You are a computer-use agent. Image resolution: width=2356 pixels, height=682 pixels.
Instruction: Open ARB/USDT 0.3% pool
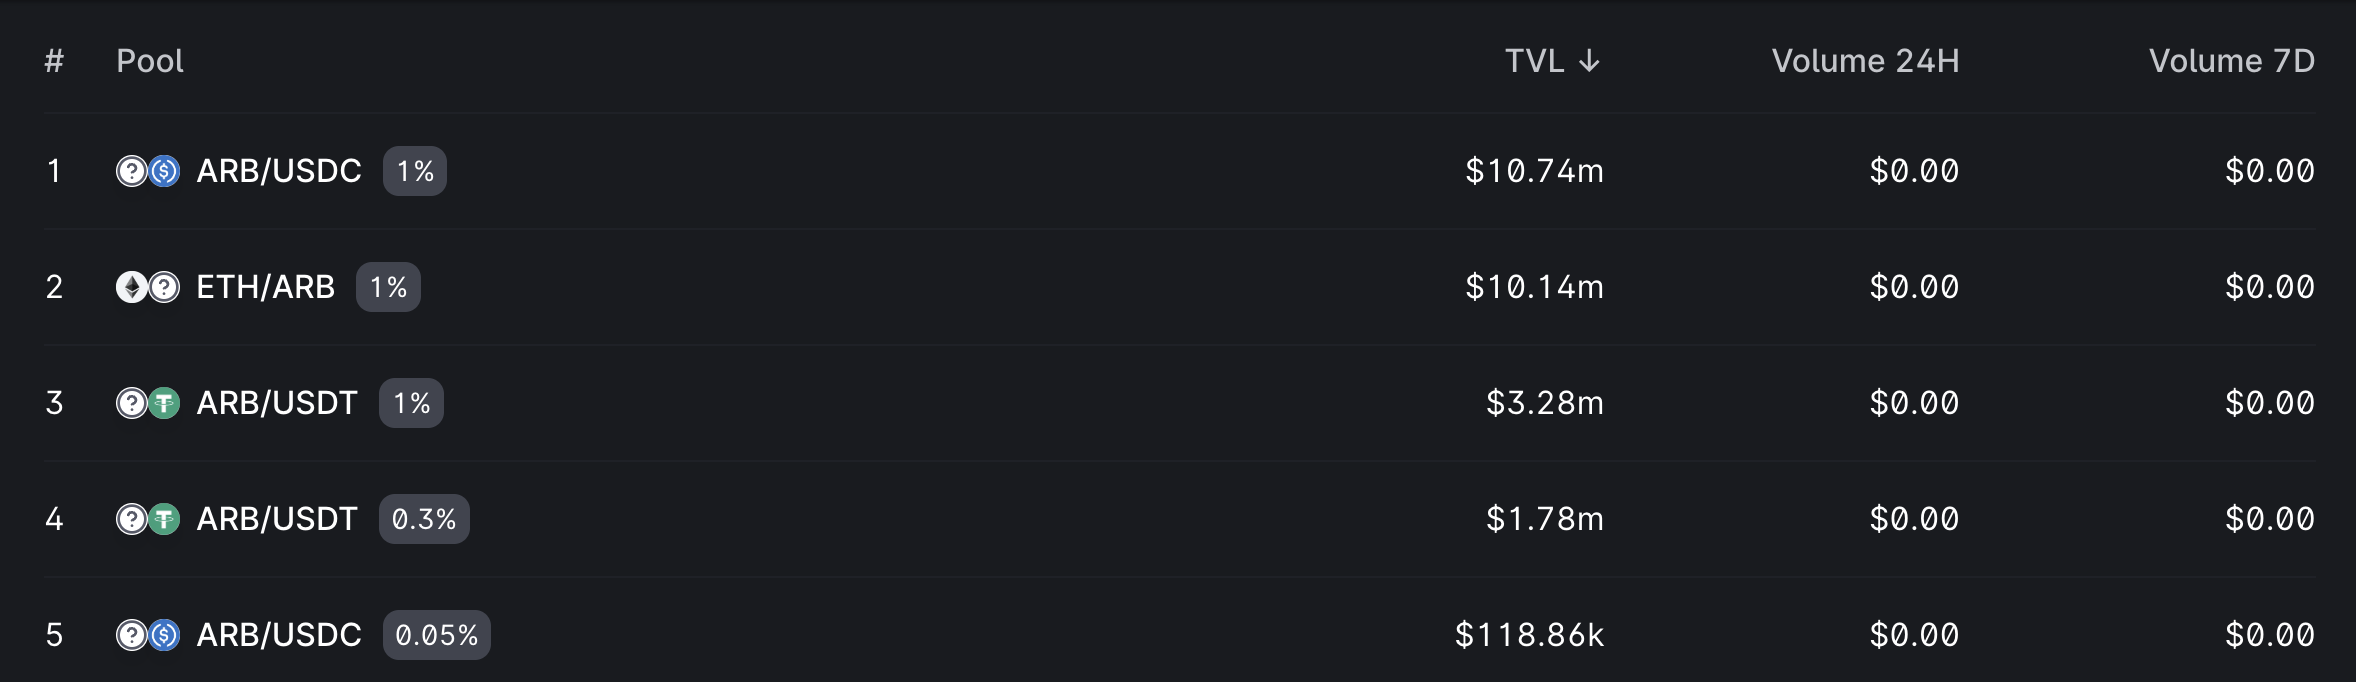click(x=277, y=519)
